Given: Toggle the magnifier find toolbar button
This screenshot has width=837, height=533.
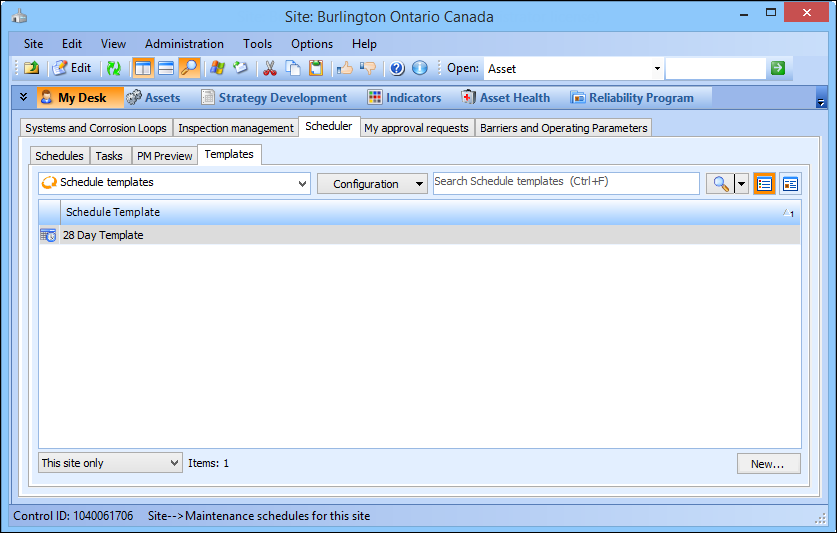Looking at the screenshot, I should coord(189,69).
